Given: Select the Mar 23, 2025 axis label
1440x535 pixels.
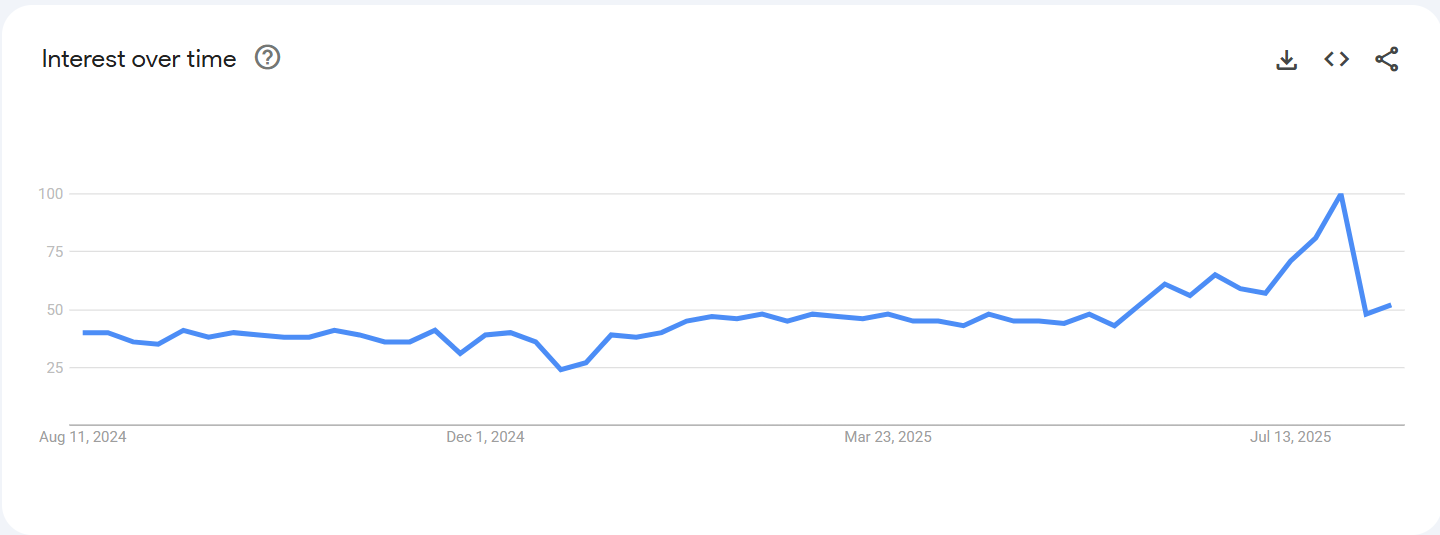Looking at the screenshot, I should [888, 437].
